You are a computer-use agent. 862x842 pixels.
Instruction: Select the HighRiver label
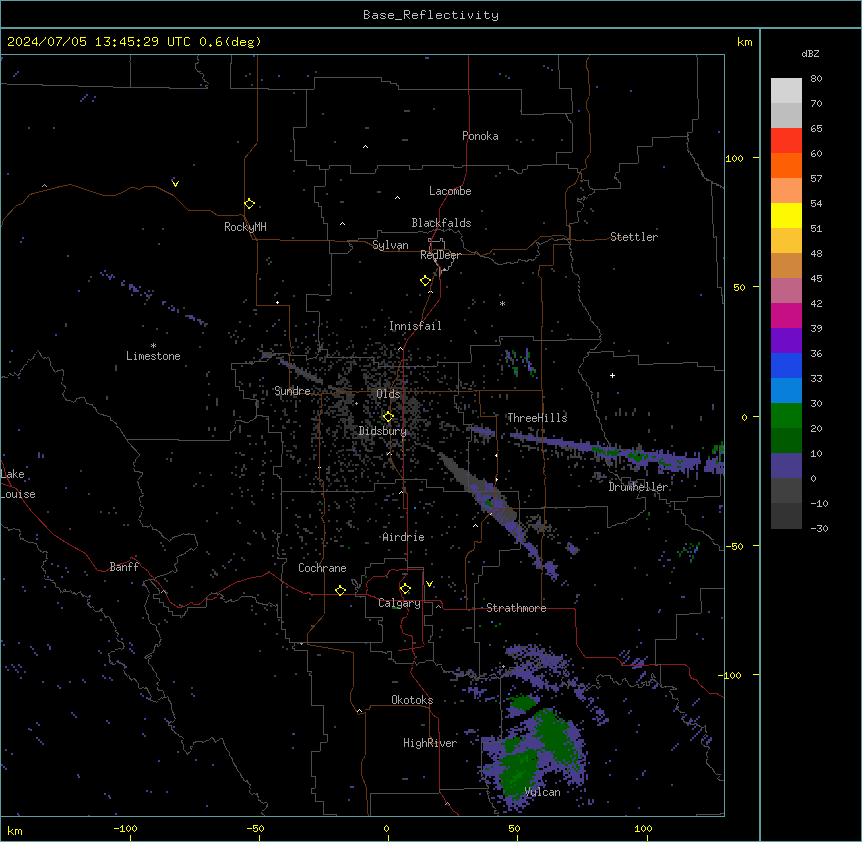(429, 743)
